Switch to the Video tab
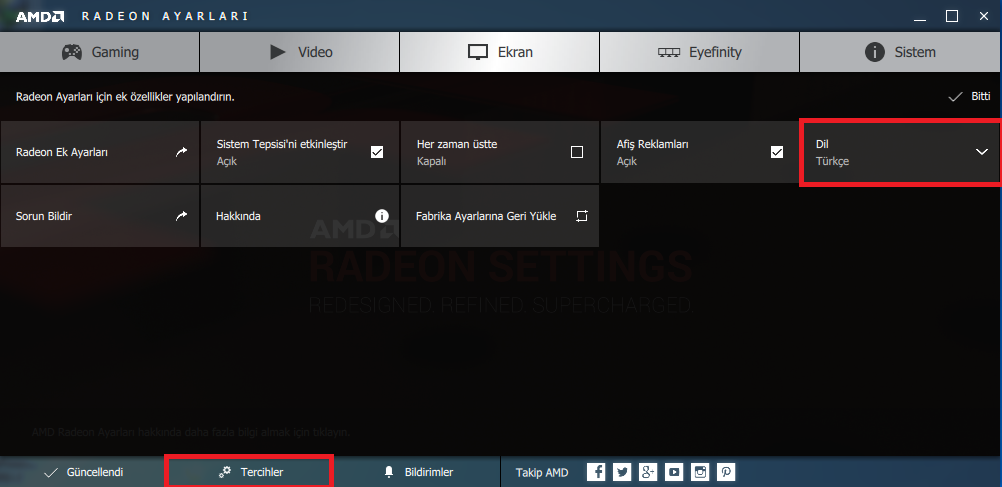 click(300, 52)
